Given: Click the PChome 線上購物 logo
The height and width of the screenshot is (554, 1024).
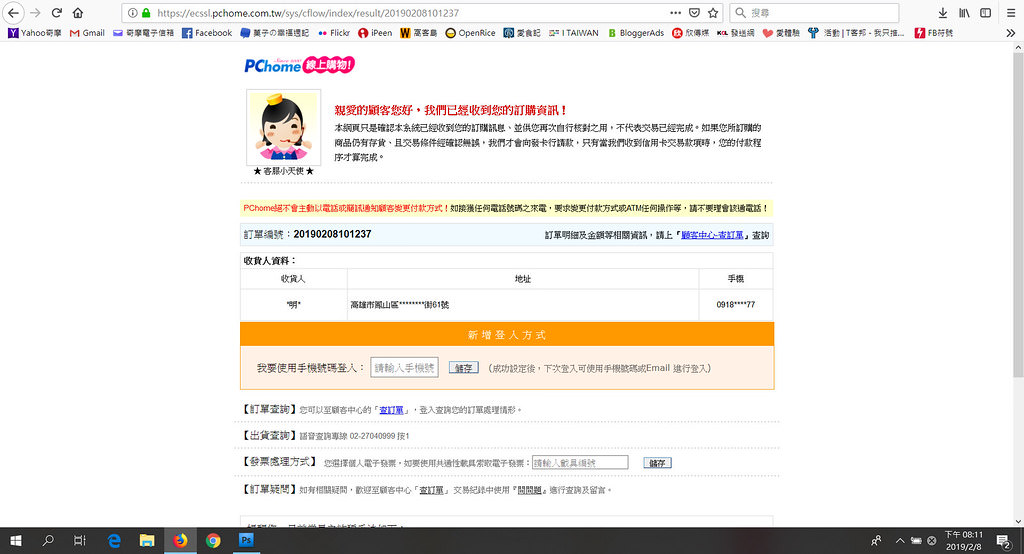Looking at the screenshot, I should click(299, 65).
